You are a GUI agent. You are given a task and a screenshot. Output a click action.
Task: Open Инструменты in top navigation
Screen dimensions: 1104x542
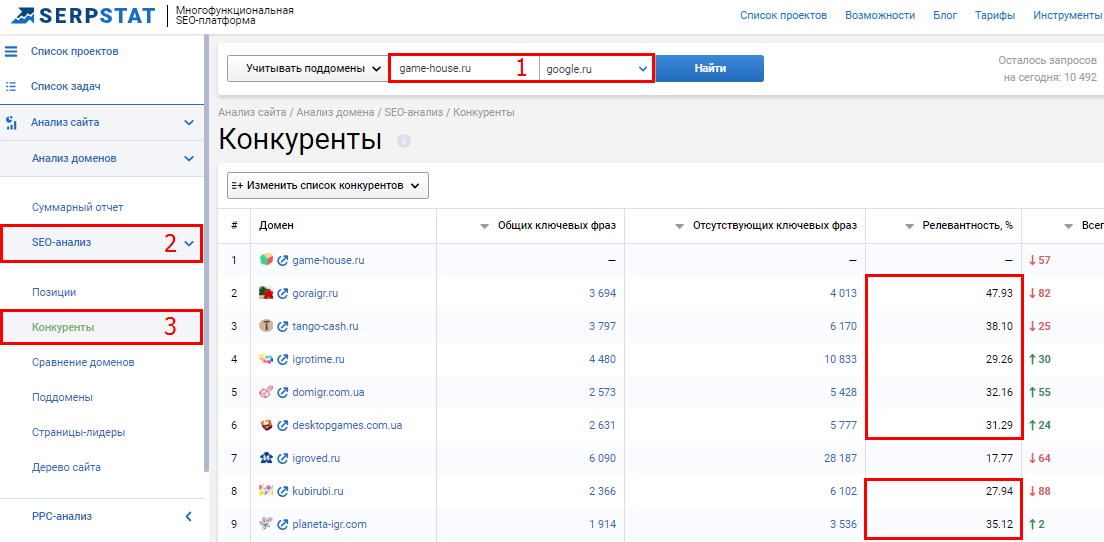[1067, 15]
